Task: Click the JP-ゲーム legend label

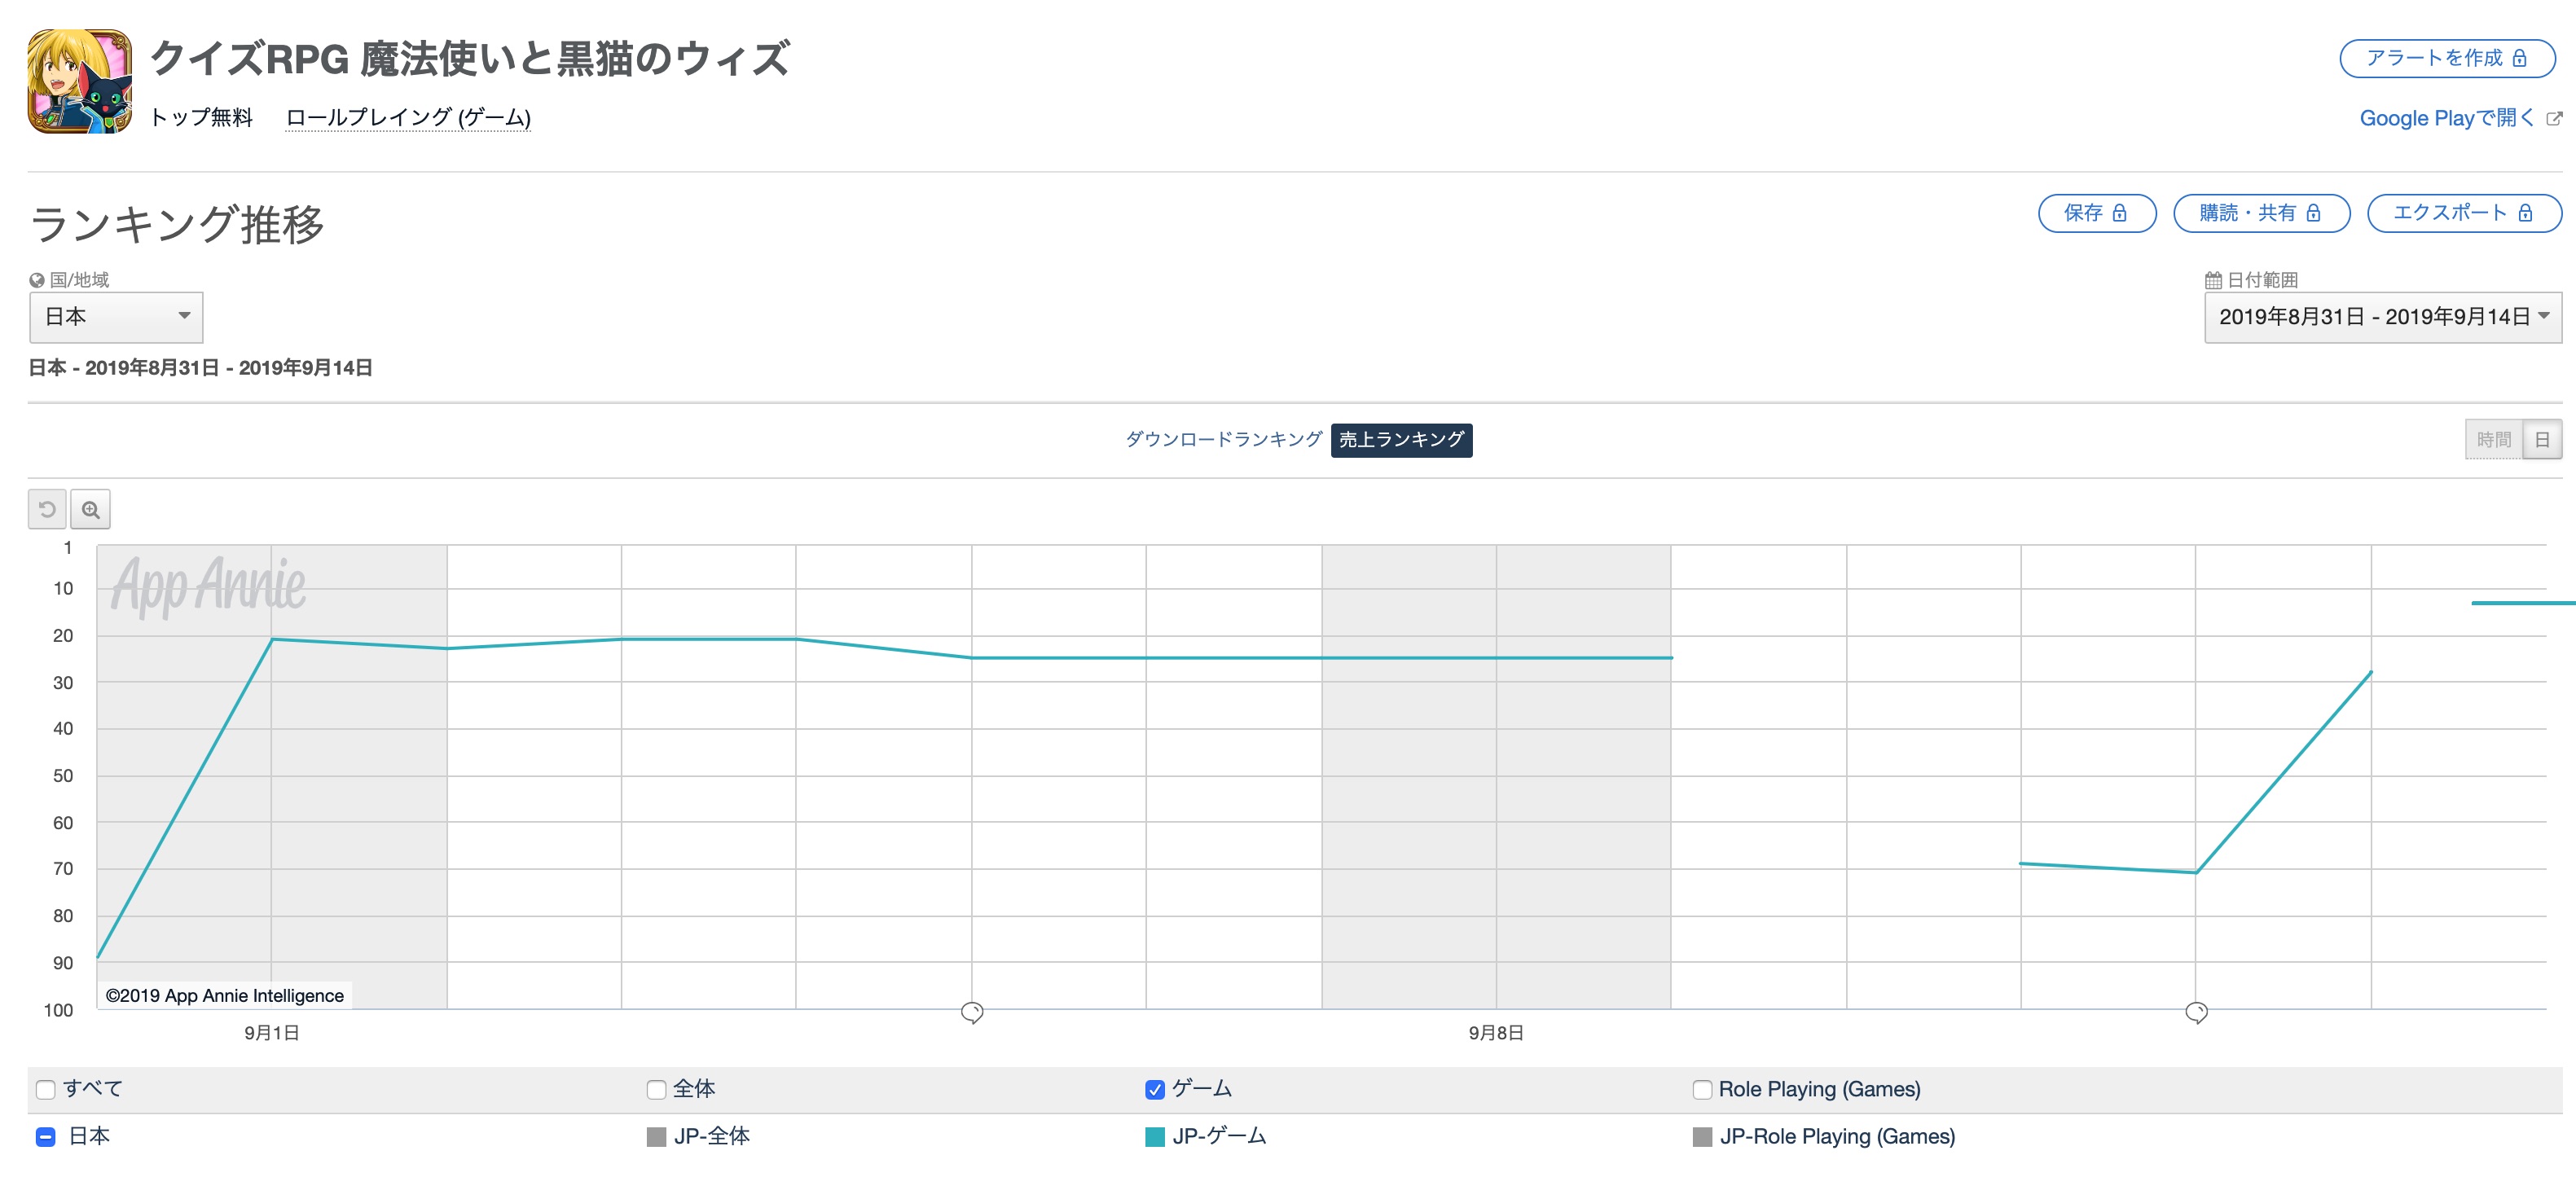Action: click(x=1219, y=1137)
